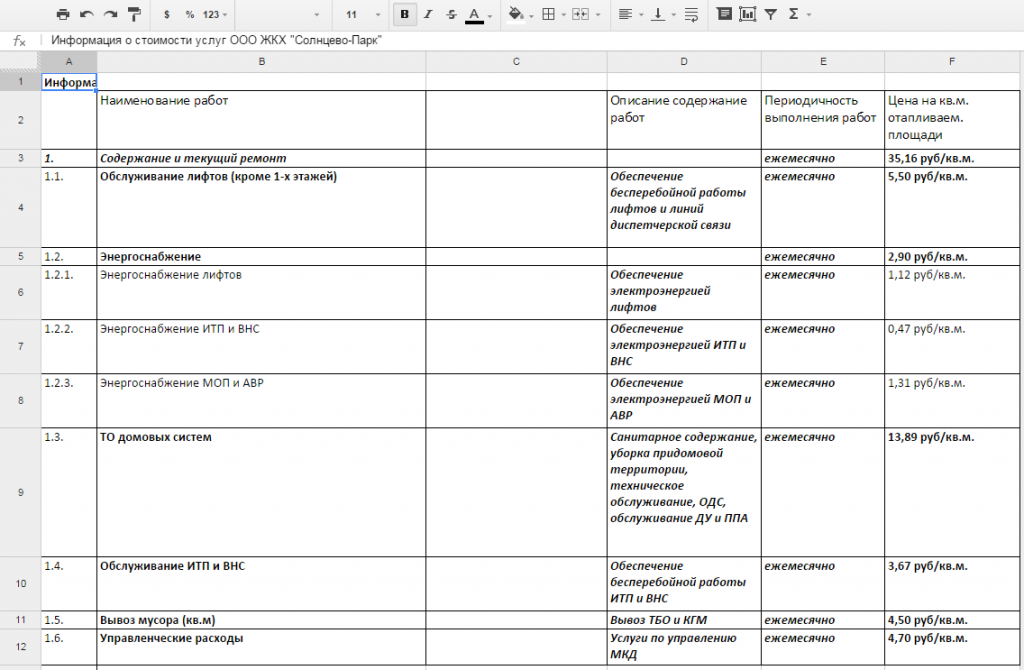This screenshot has width=1024, height=670.
Task: Select column F header
Action: click(952, 61)
